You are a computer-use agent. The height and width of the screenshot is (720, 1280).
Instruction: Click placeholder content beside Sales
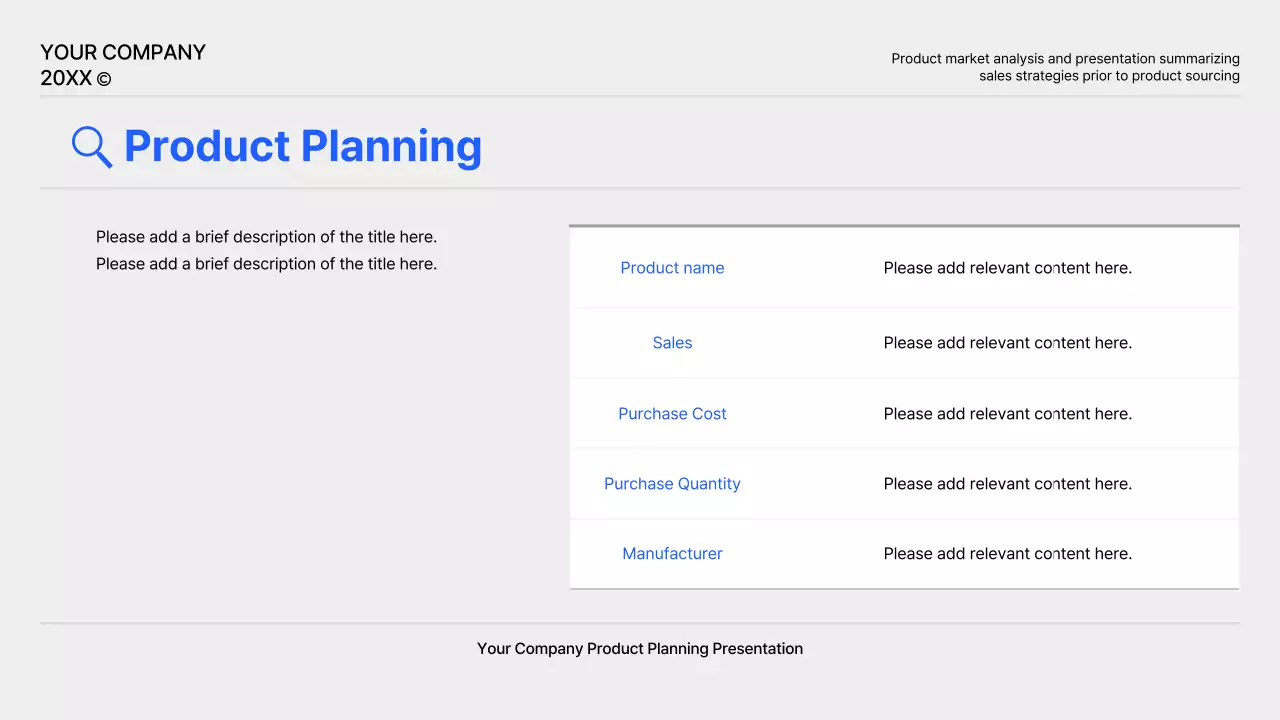(x=1007, y=343)
